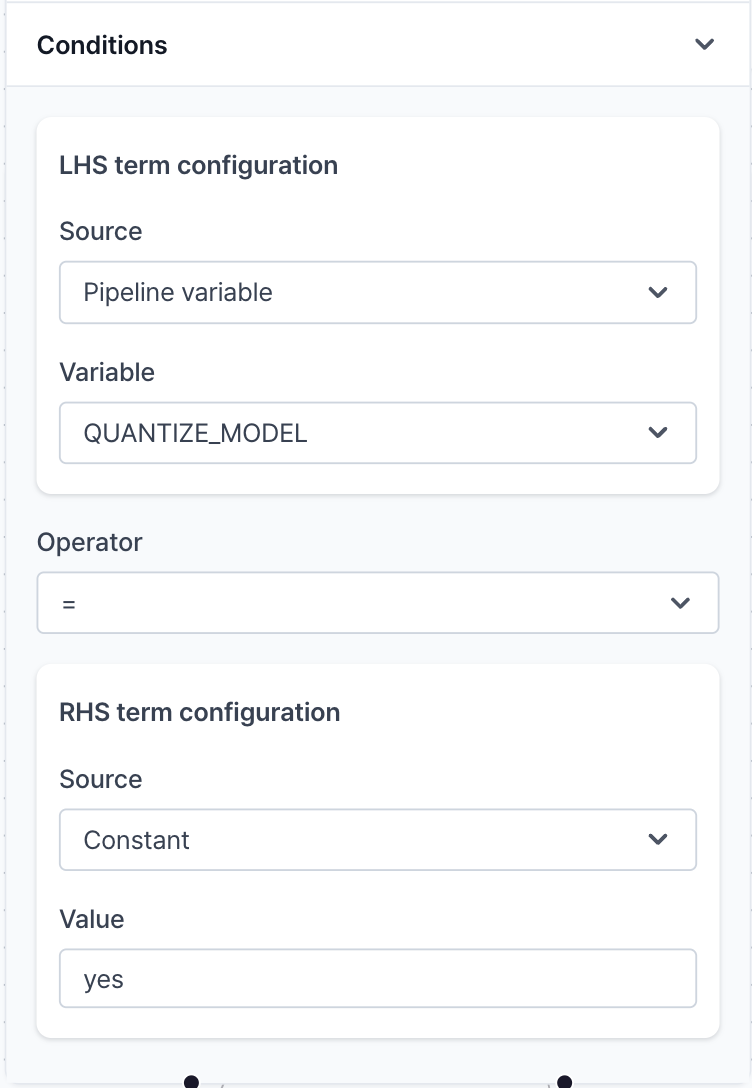Focus the Value input containing yes
Screen dimensions: 752x1088
tap(377, 979)
